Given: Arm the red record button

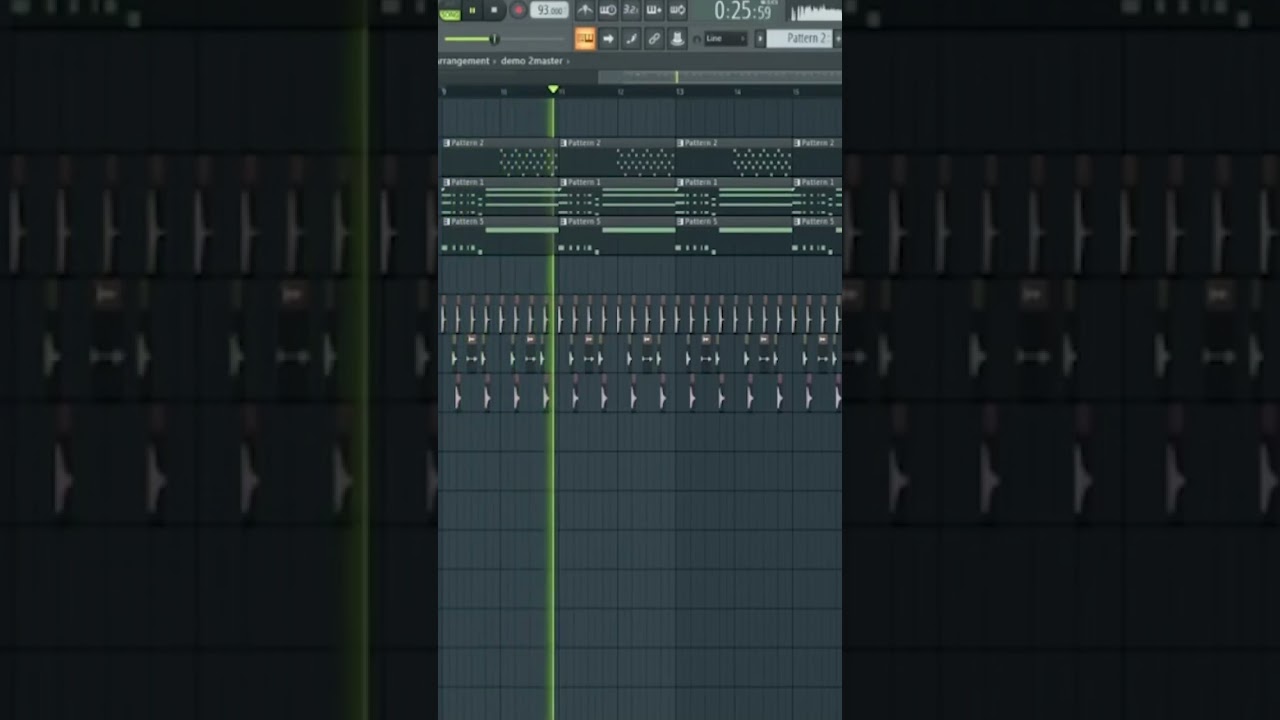Looking at the screenshot, I should (x=518, y=10).
